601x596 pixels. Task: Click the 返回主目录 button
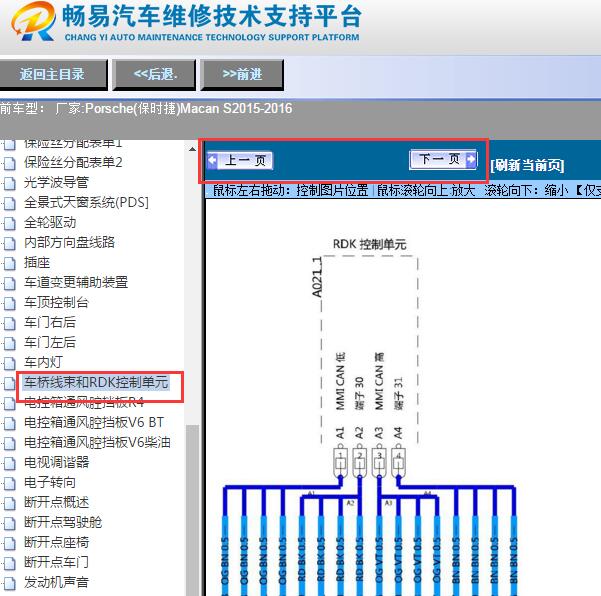click(x=53, y=74)
